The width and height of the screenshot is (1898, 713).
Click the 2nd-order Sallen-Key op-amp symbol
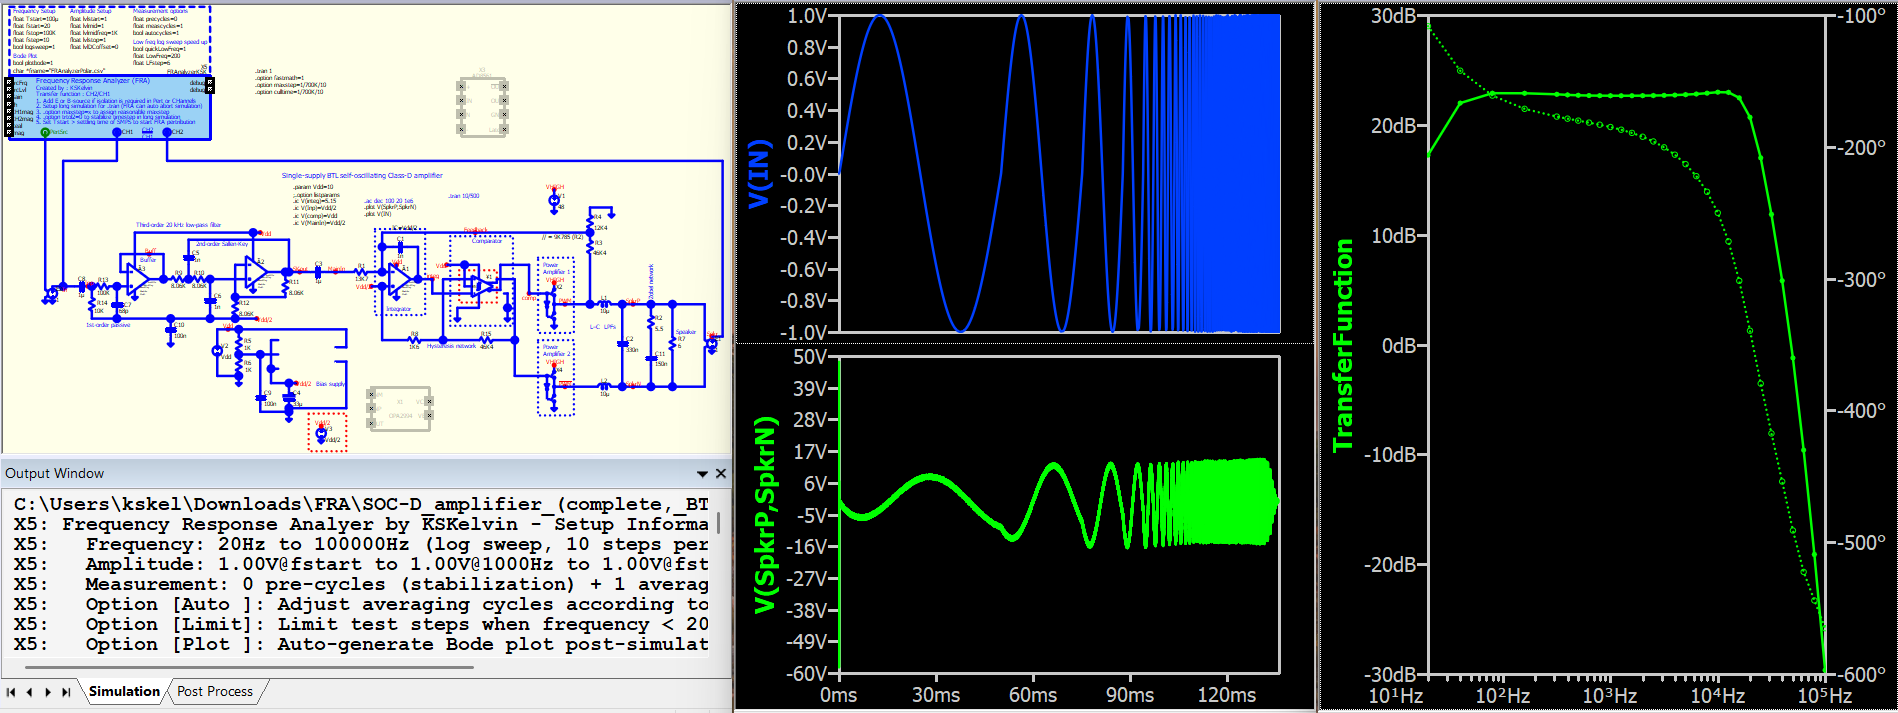[x=256, y=273]
